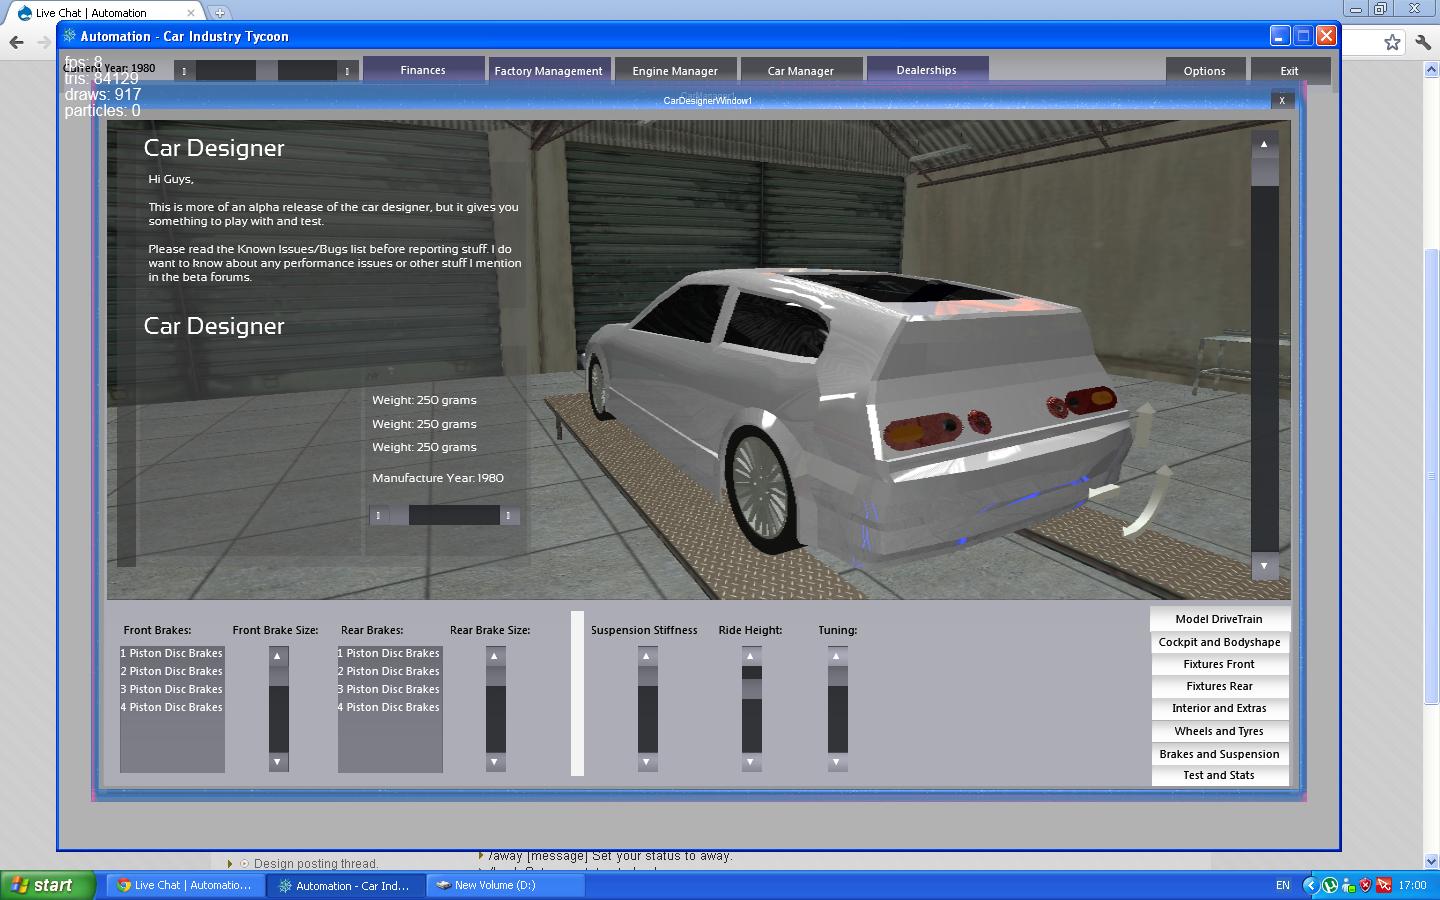The width and height of the screenshot is (1440, 900).
Task: Open Test and Stats section
Action: tap(1219, 775)
